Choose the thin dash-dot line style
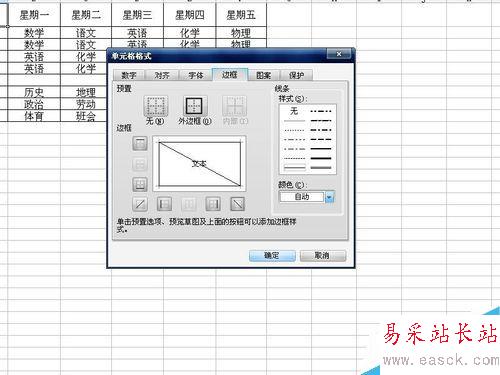The width and height of the screenshot is (500, 375). (x=294, y=149)
